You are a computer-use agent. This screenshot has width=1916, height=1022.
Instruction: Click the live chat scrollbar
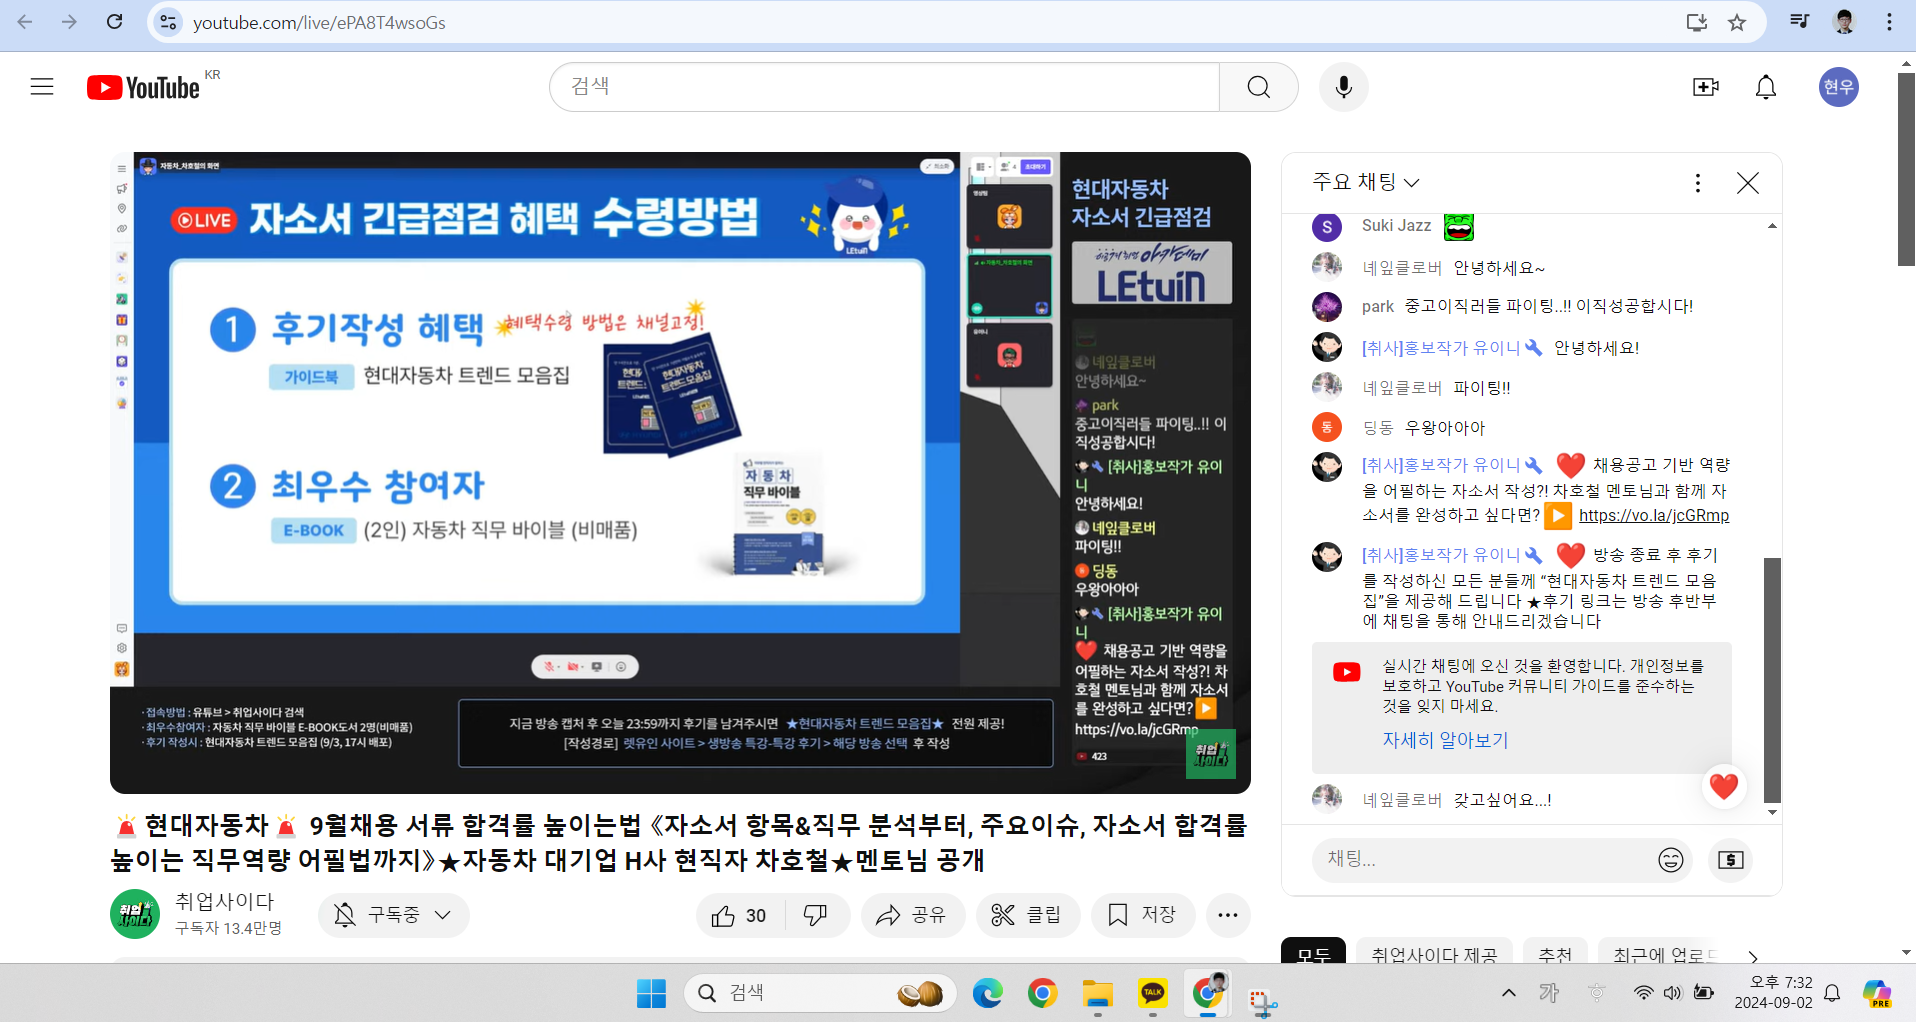pyautogui.click(x=1772, y=678)
